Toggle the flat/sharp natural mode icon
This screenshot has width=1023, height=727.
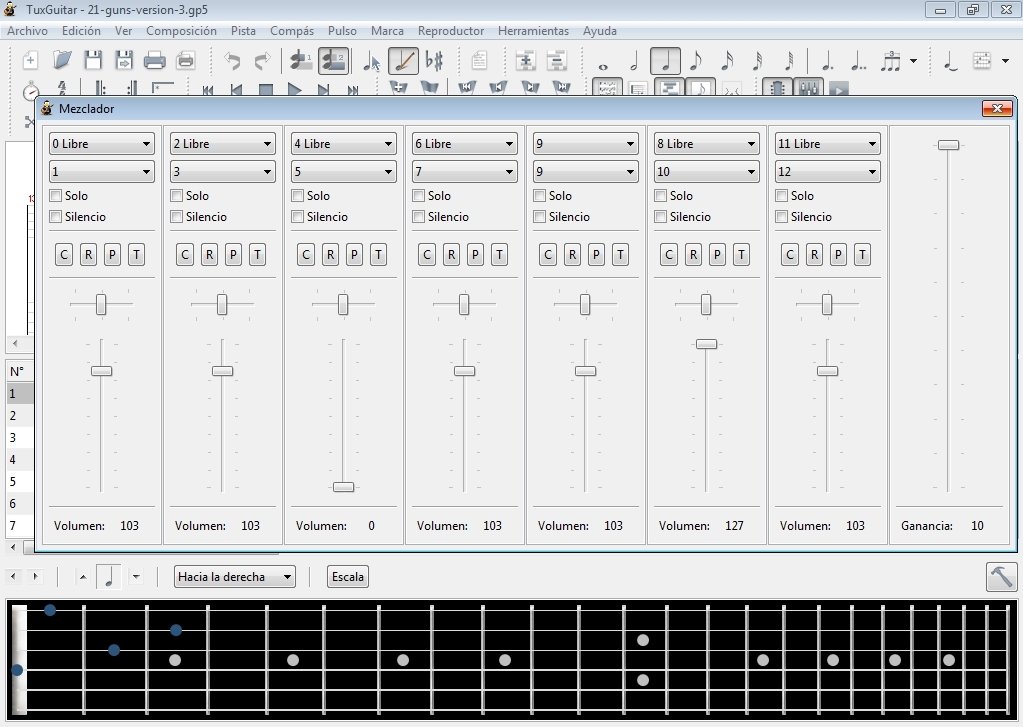coord(434,61)
